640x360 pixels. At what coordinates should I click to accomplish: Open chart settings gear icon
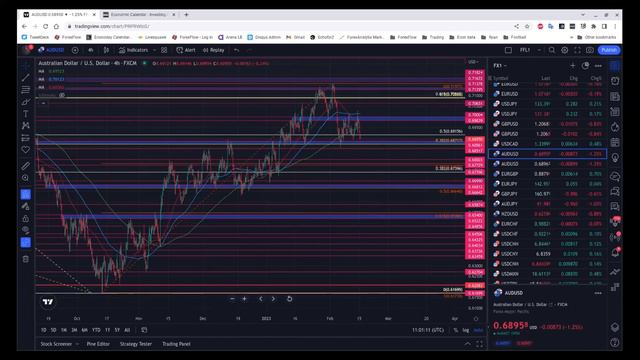point(564,50)
